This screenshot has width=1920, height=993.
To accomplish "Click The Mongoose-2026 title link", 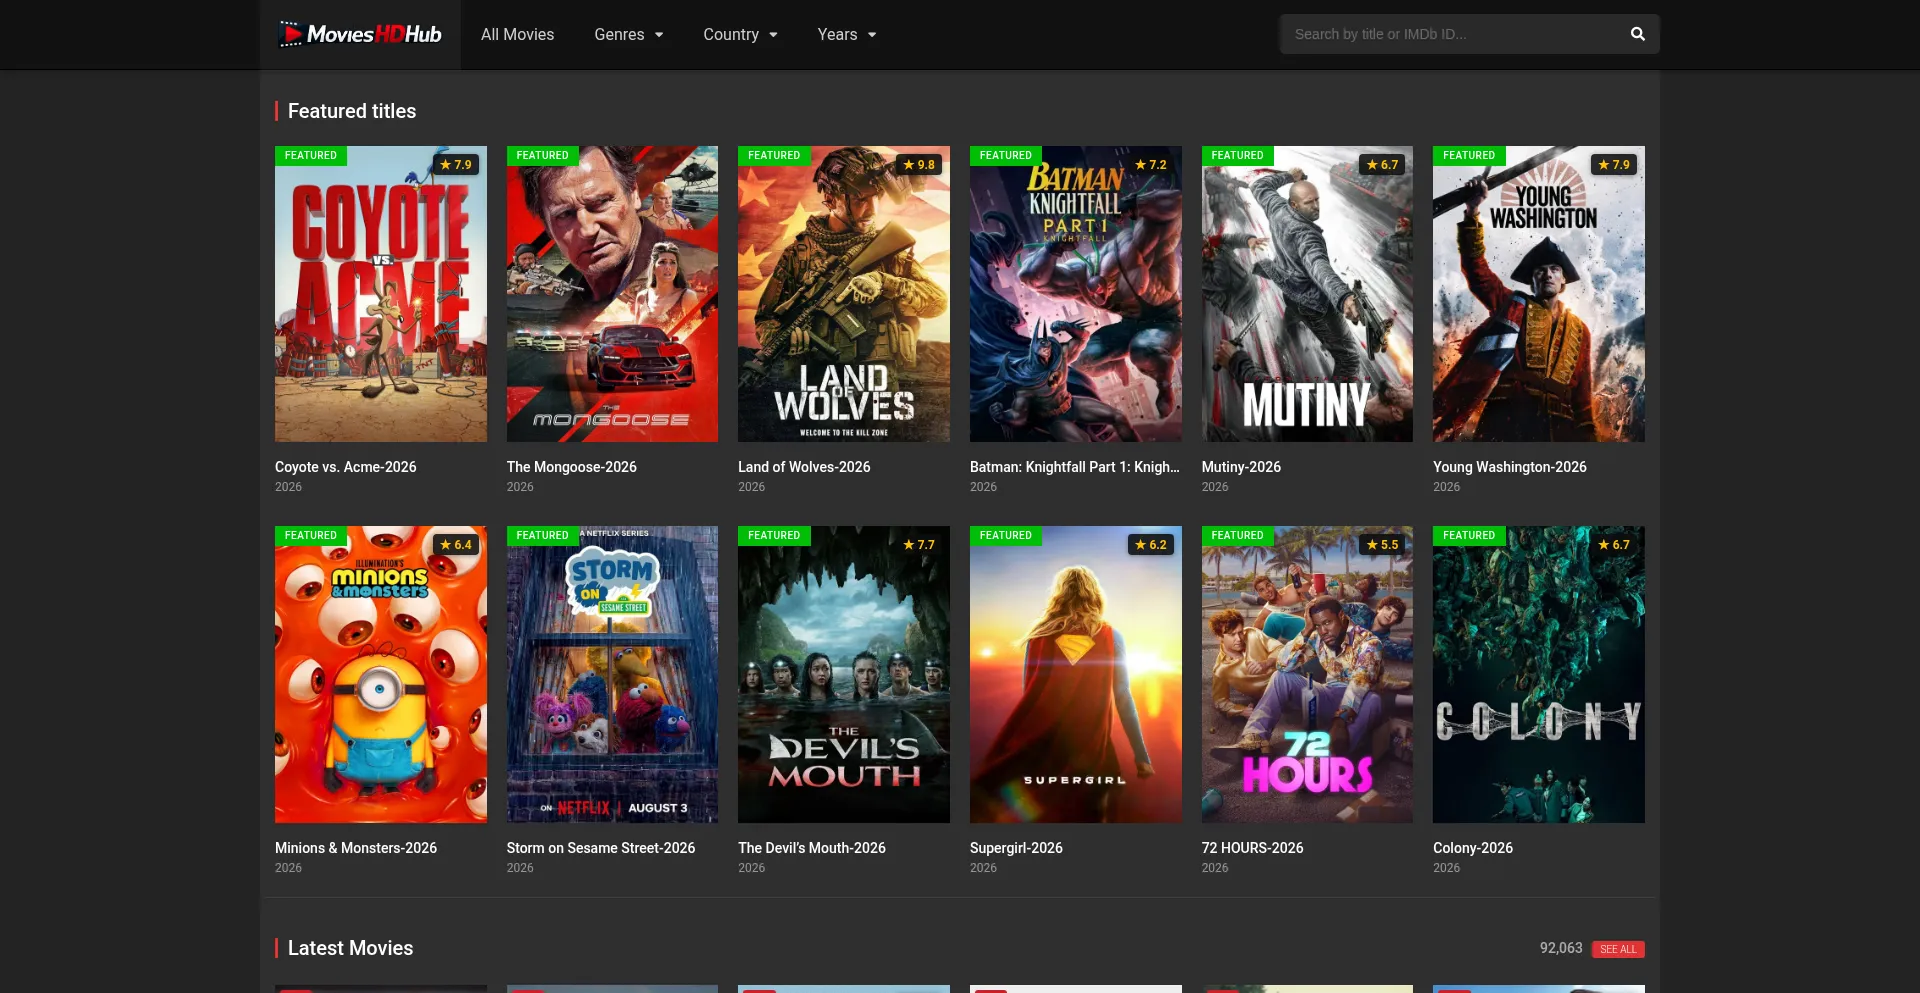I will pos(572,467).
